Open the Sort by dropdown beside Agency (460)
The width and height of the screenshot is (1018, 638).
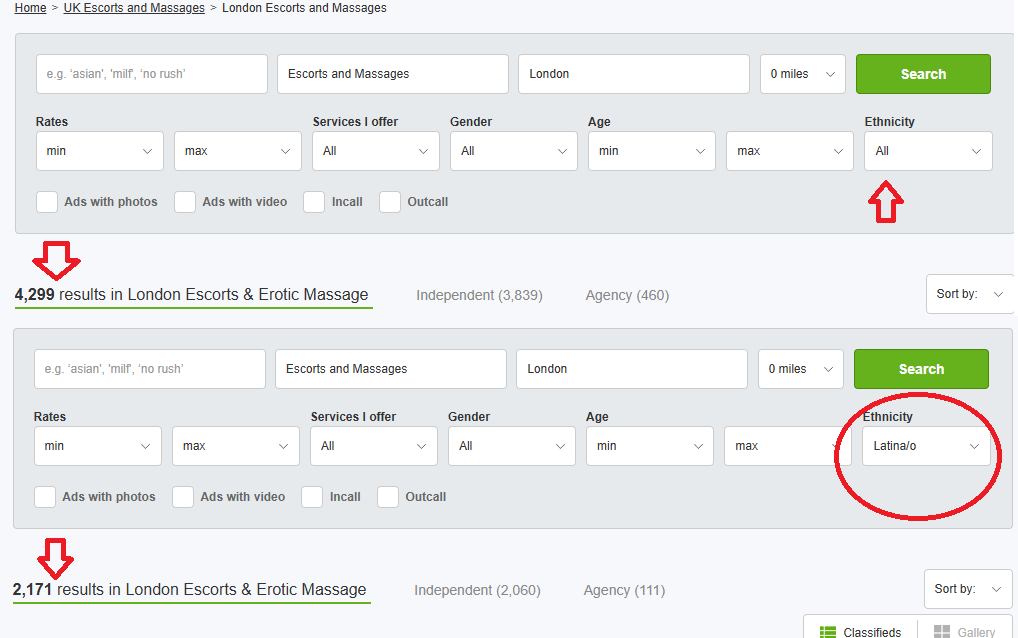point(970,294)
